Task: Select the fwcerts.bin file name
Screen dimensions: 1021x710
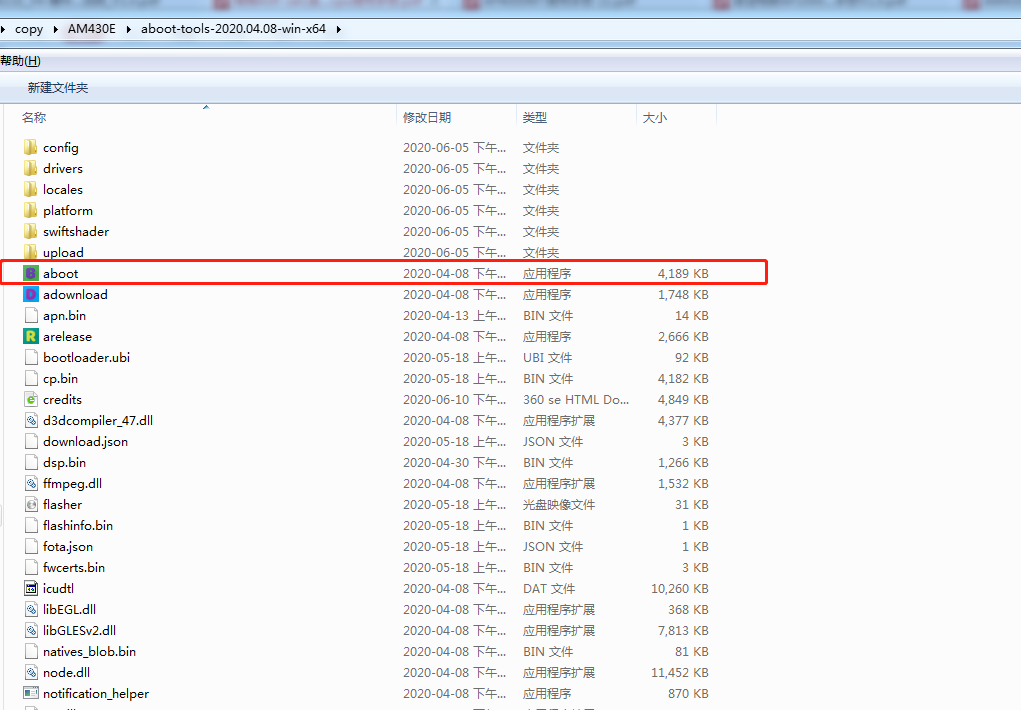Action: pyautogui.click(x=74, y=567)
